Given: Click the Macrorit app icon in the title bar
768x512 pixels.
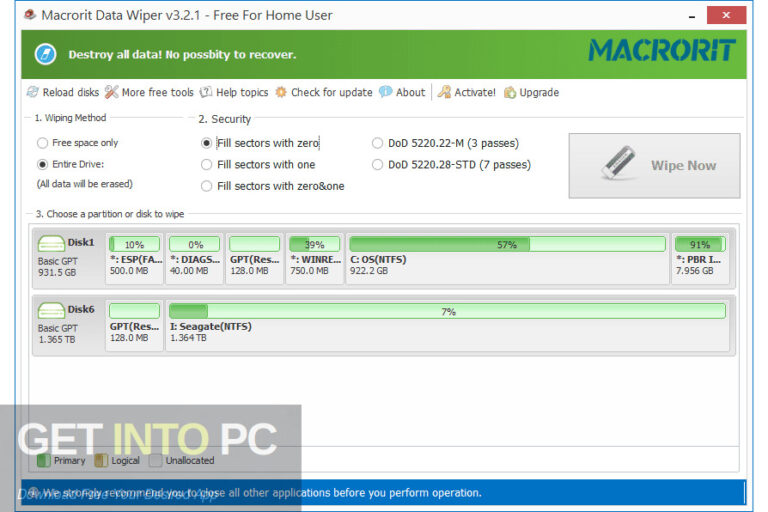Looking at the screenshot, I should (30, 15).
